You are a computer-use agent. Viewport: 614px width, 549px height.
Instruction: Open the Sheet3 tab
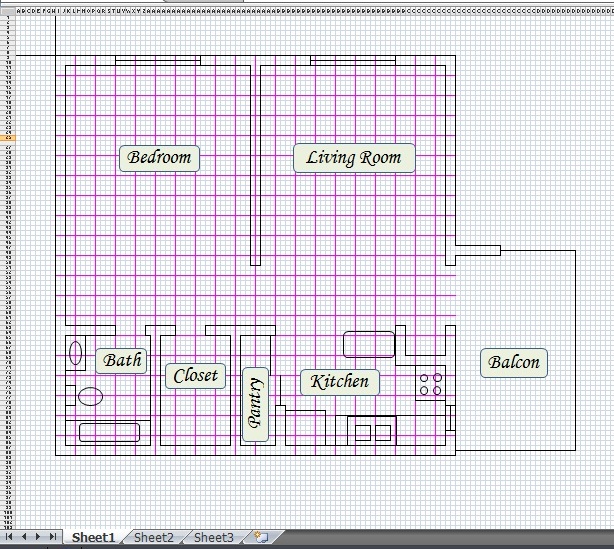(213, 537)
